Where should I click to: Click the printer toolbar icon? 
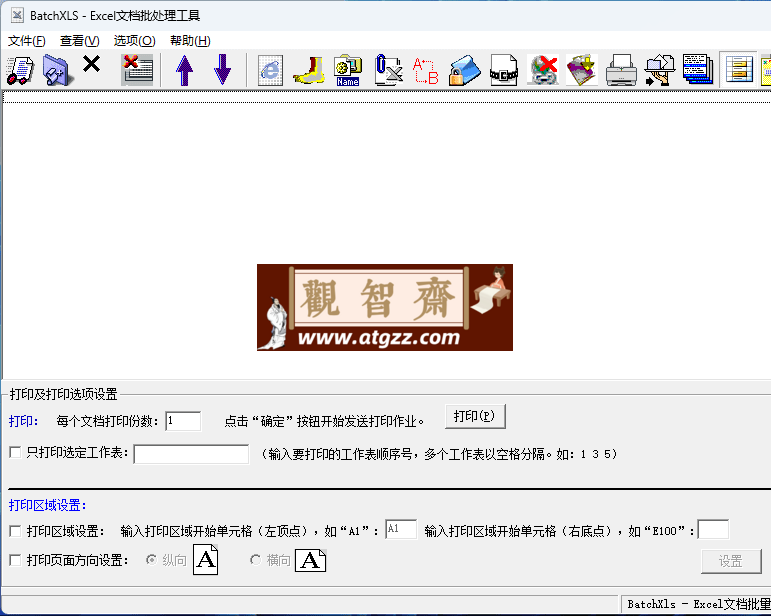[621, 70]
